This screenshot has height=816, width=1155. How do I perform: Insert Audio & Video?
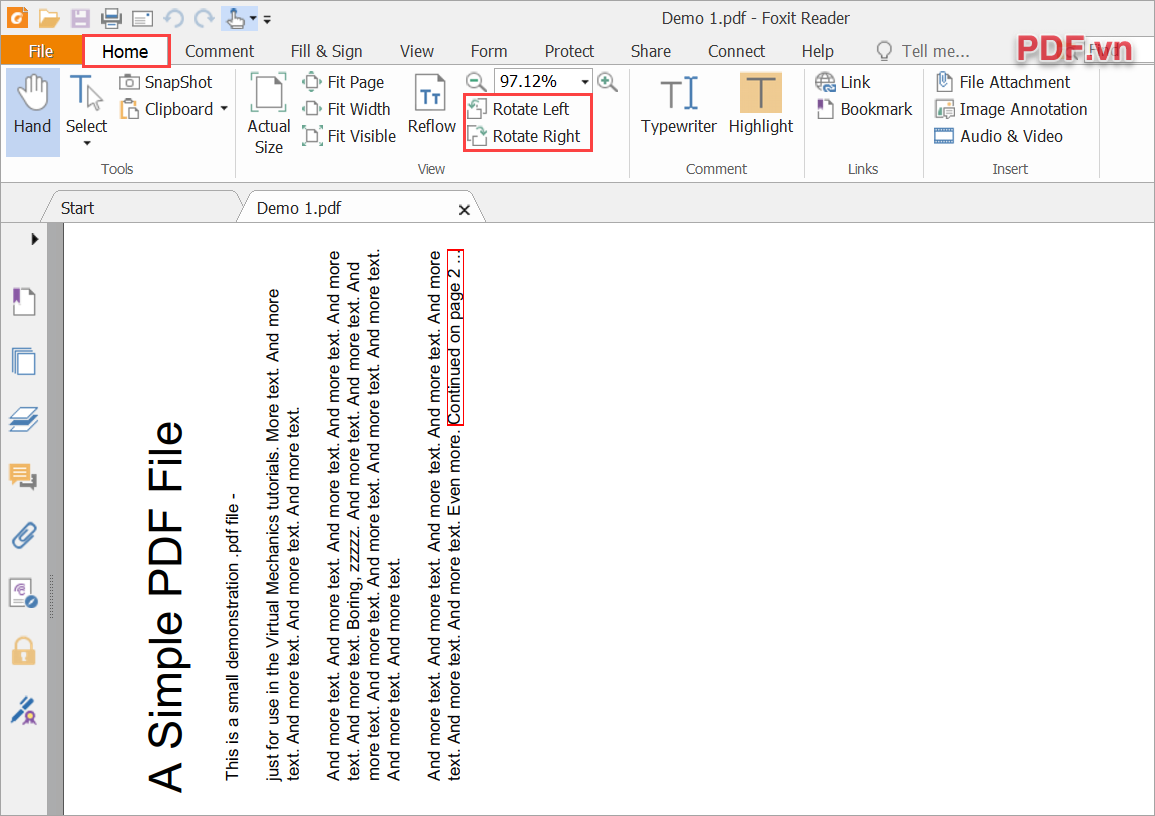coord(998,136)
